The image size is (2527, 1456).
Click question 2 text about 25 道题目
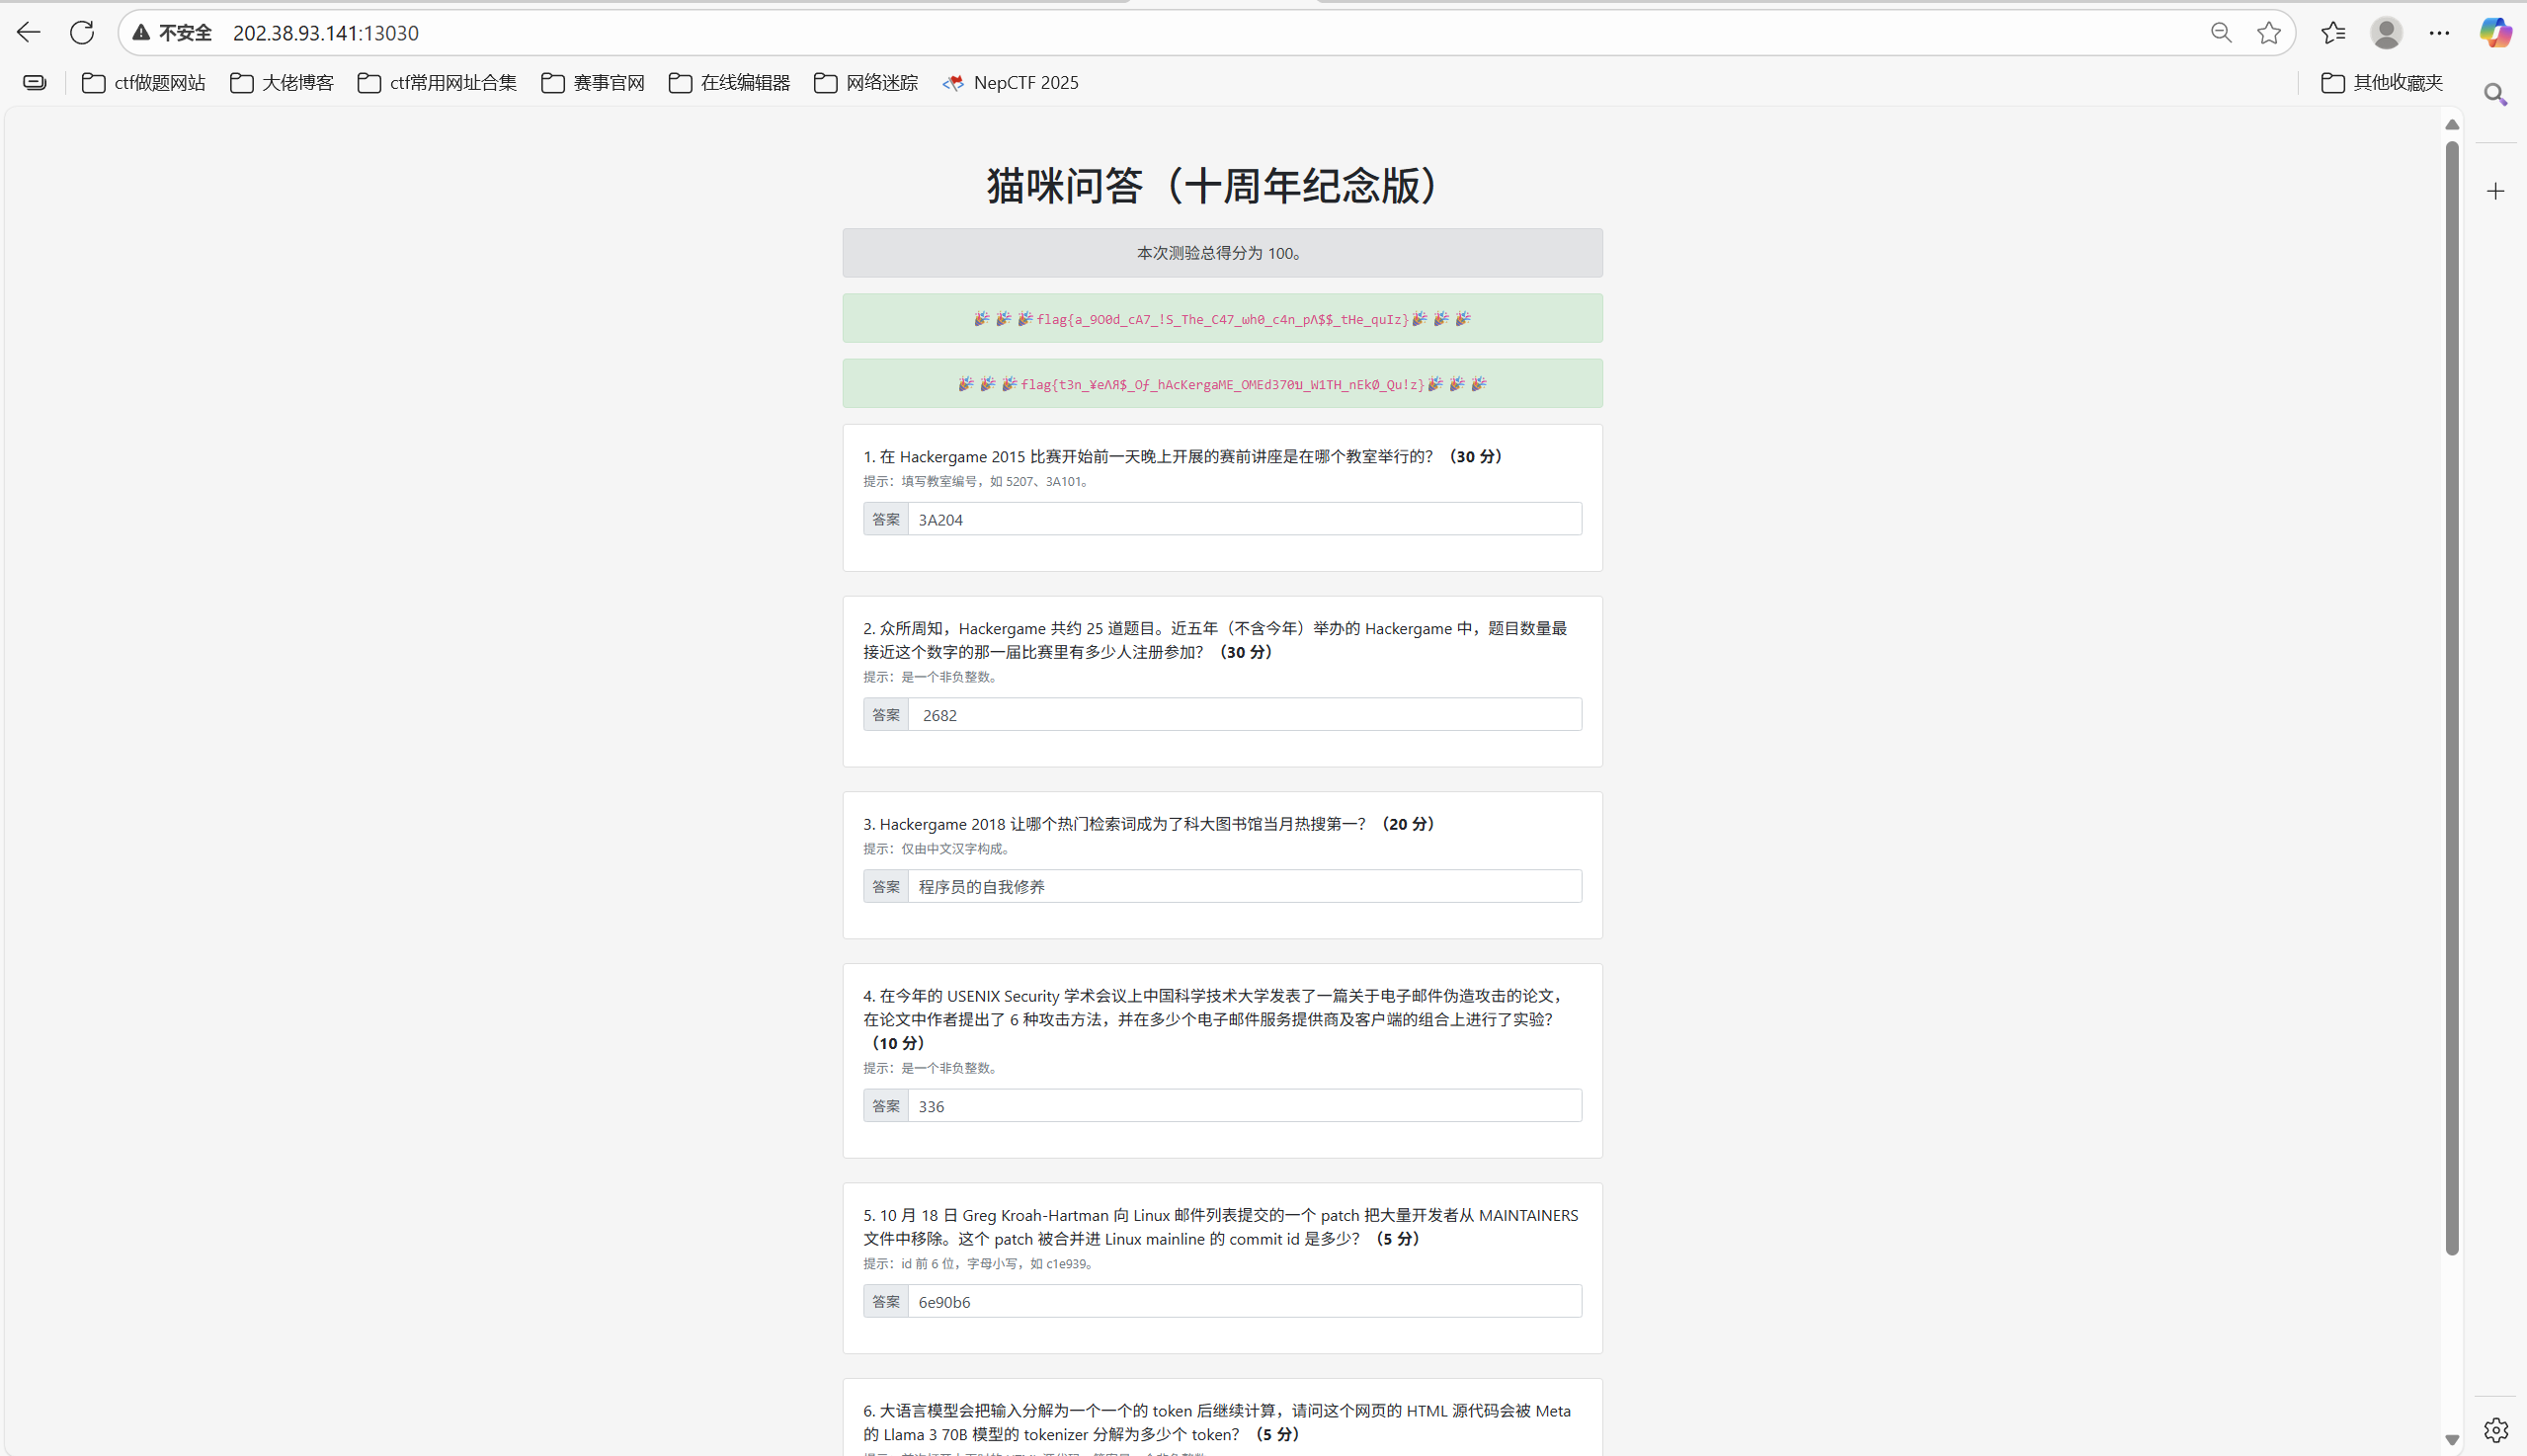point(1216,640)
